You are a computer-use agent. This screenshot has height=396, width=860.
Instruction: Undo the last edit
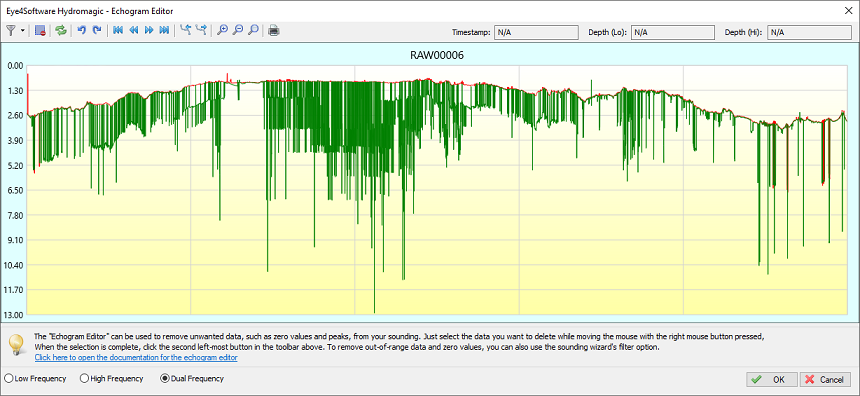click(82, 31)
